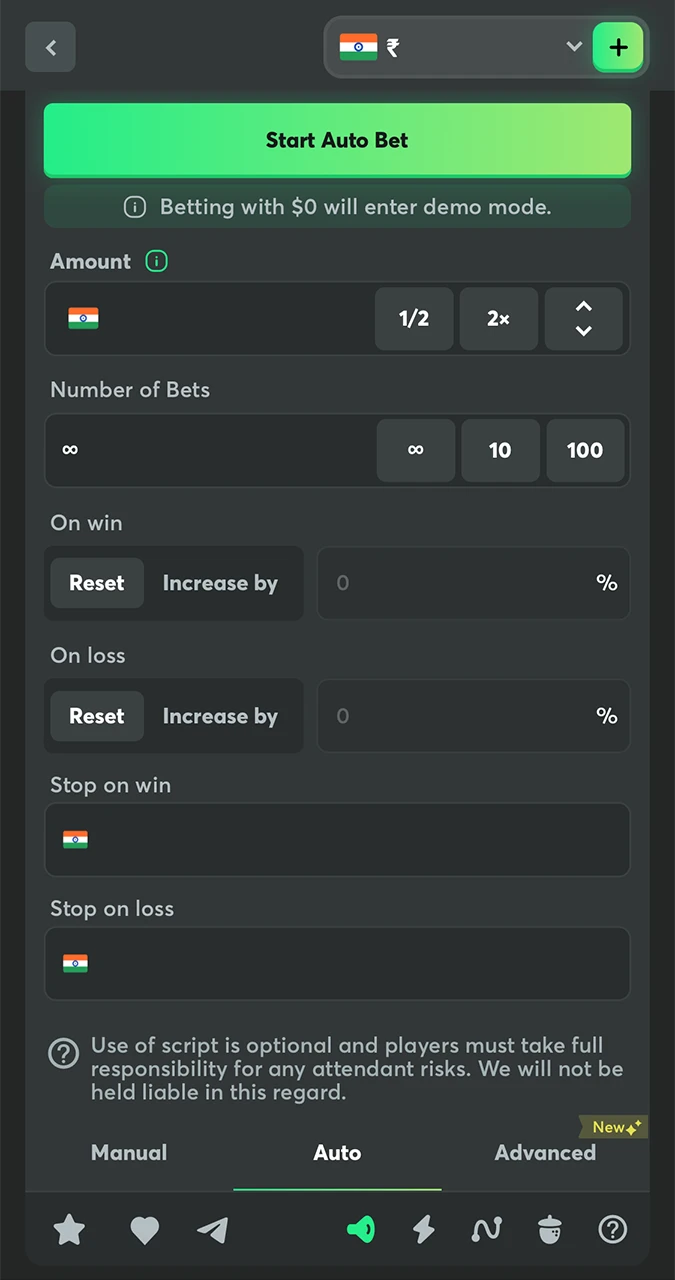Switch to the Manual tab
Image resolution: width=675 pixels, height=1280 pixels.
[128, 1152]
